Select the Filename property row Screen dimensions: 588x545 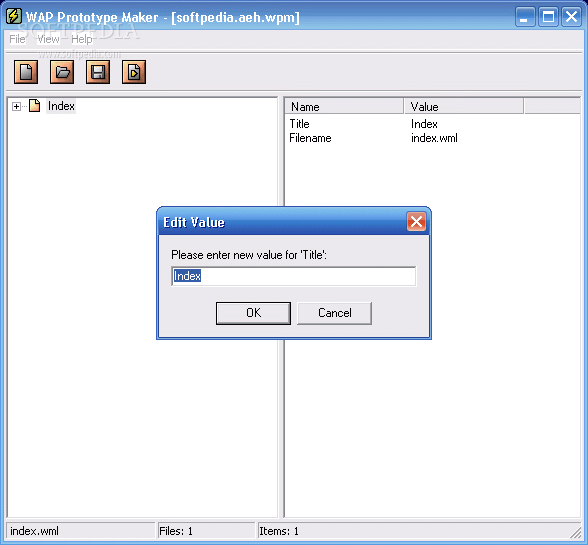[x=432, y=138]
